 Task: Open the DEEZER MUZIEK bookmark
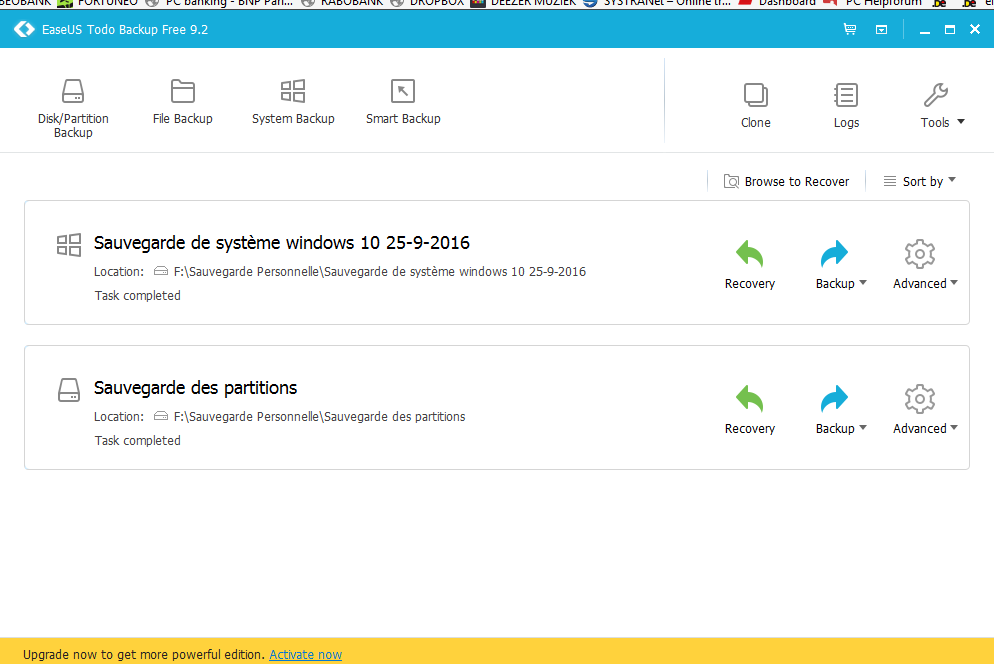click(x=524, y=3)
